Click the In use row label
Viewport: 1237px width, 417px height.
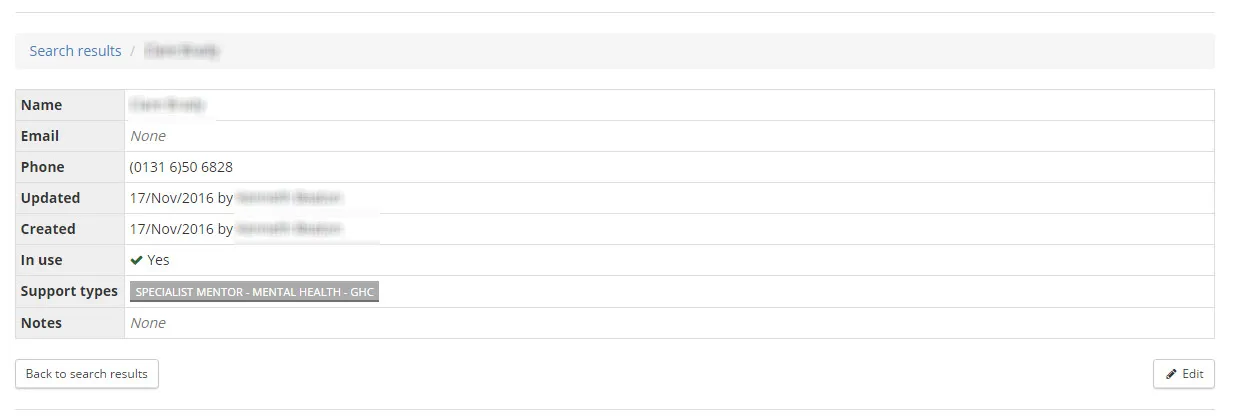tap(41, 260)
